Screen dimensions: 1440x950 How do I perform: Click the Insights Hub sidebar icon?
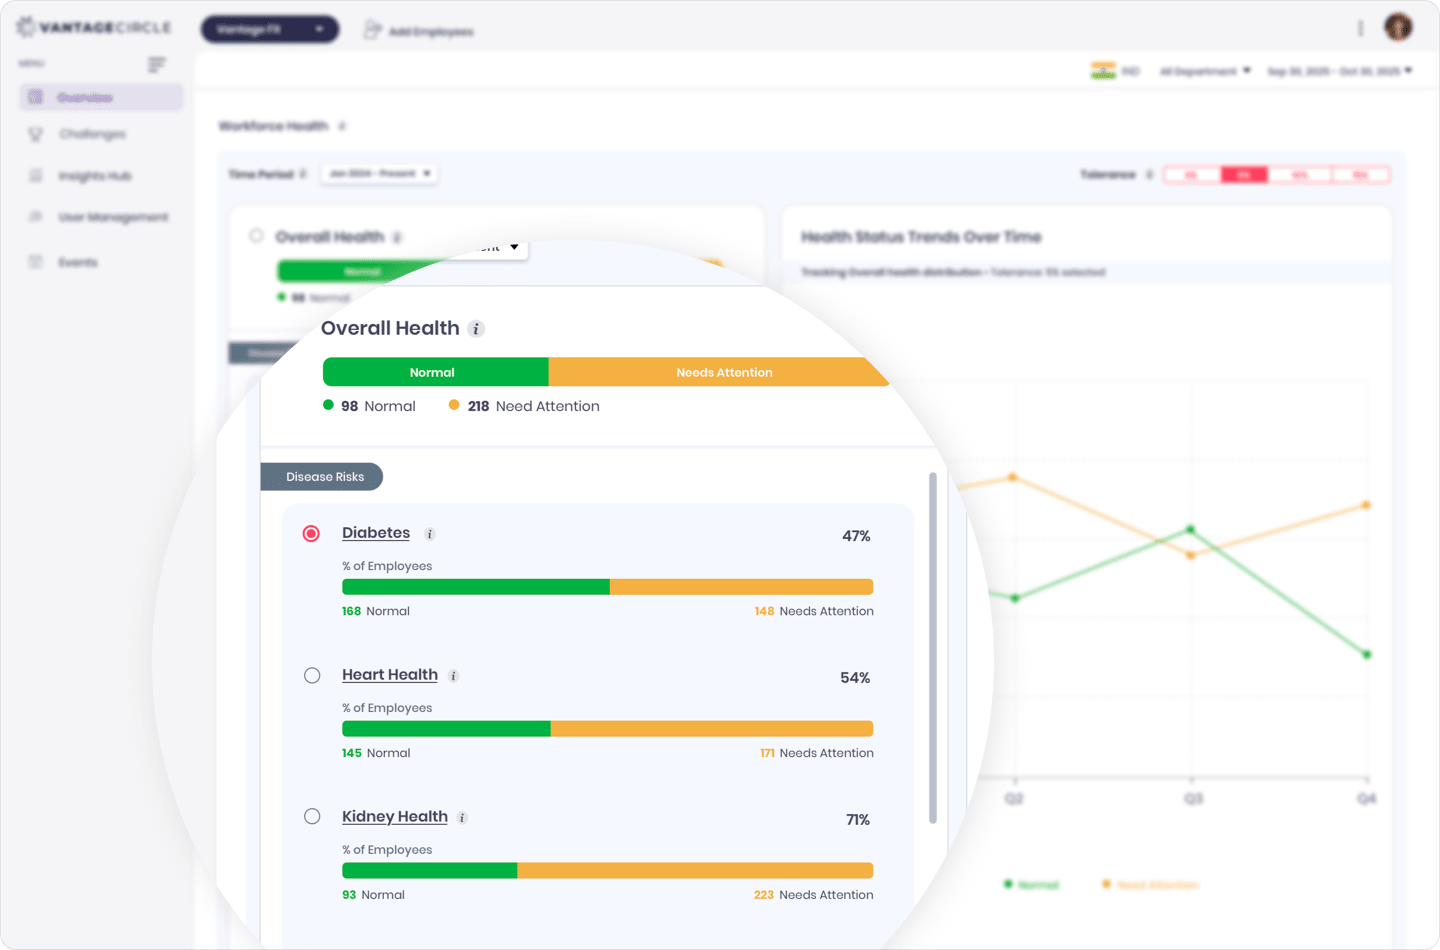(x=36, y=176)
